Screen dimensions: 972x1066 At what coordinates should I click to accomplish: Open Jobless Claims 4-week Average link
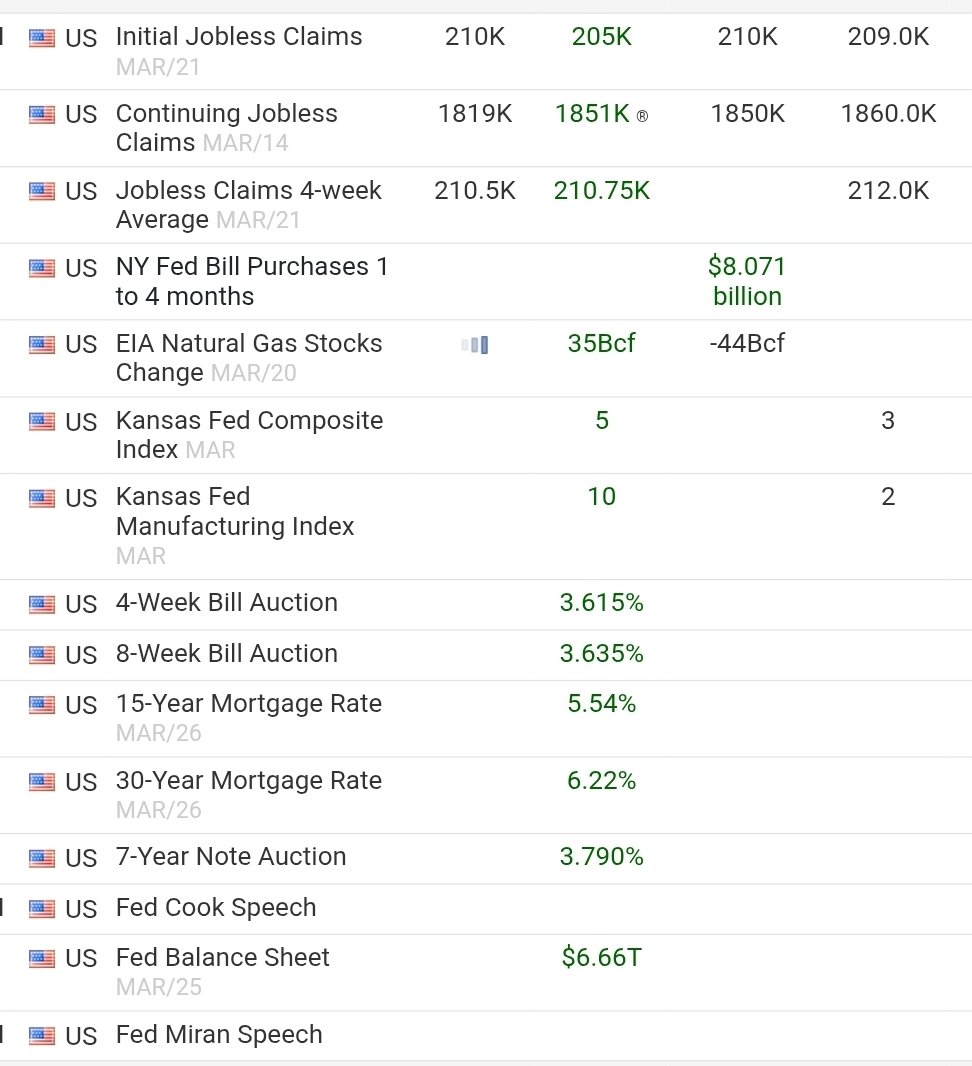coord(249,205)
